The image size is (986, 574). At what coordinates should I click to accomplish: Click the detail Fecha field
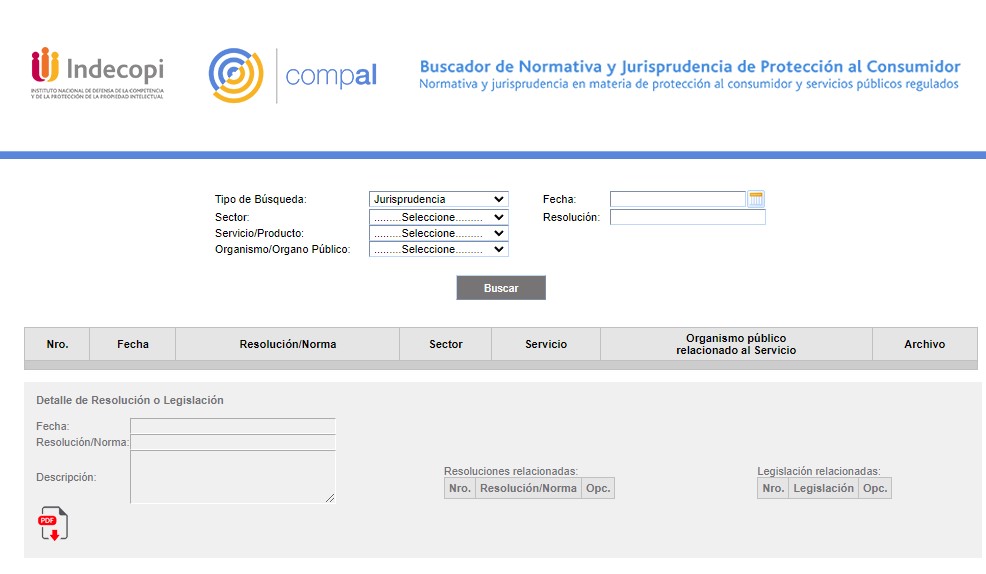click(232, 426)
